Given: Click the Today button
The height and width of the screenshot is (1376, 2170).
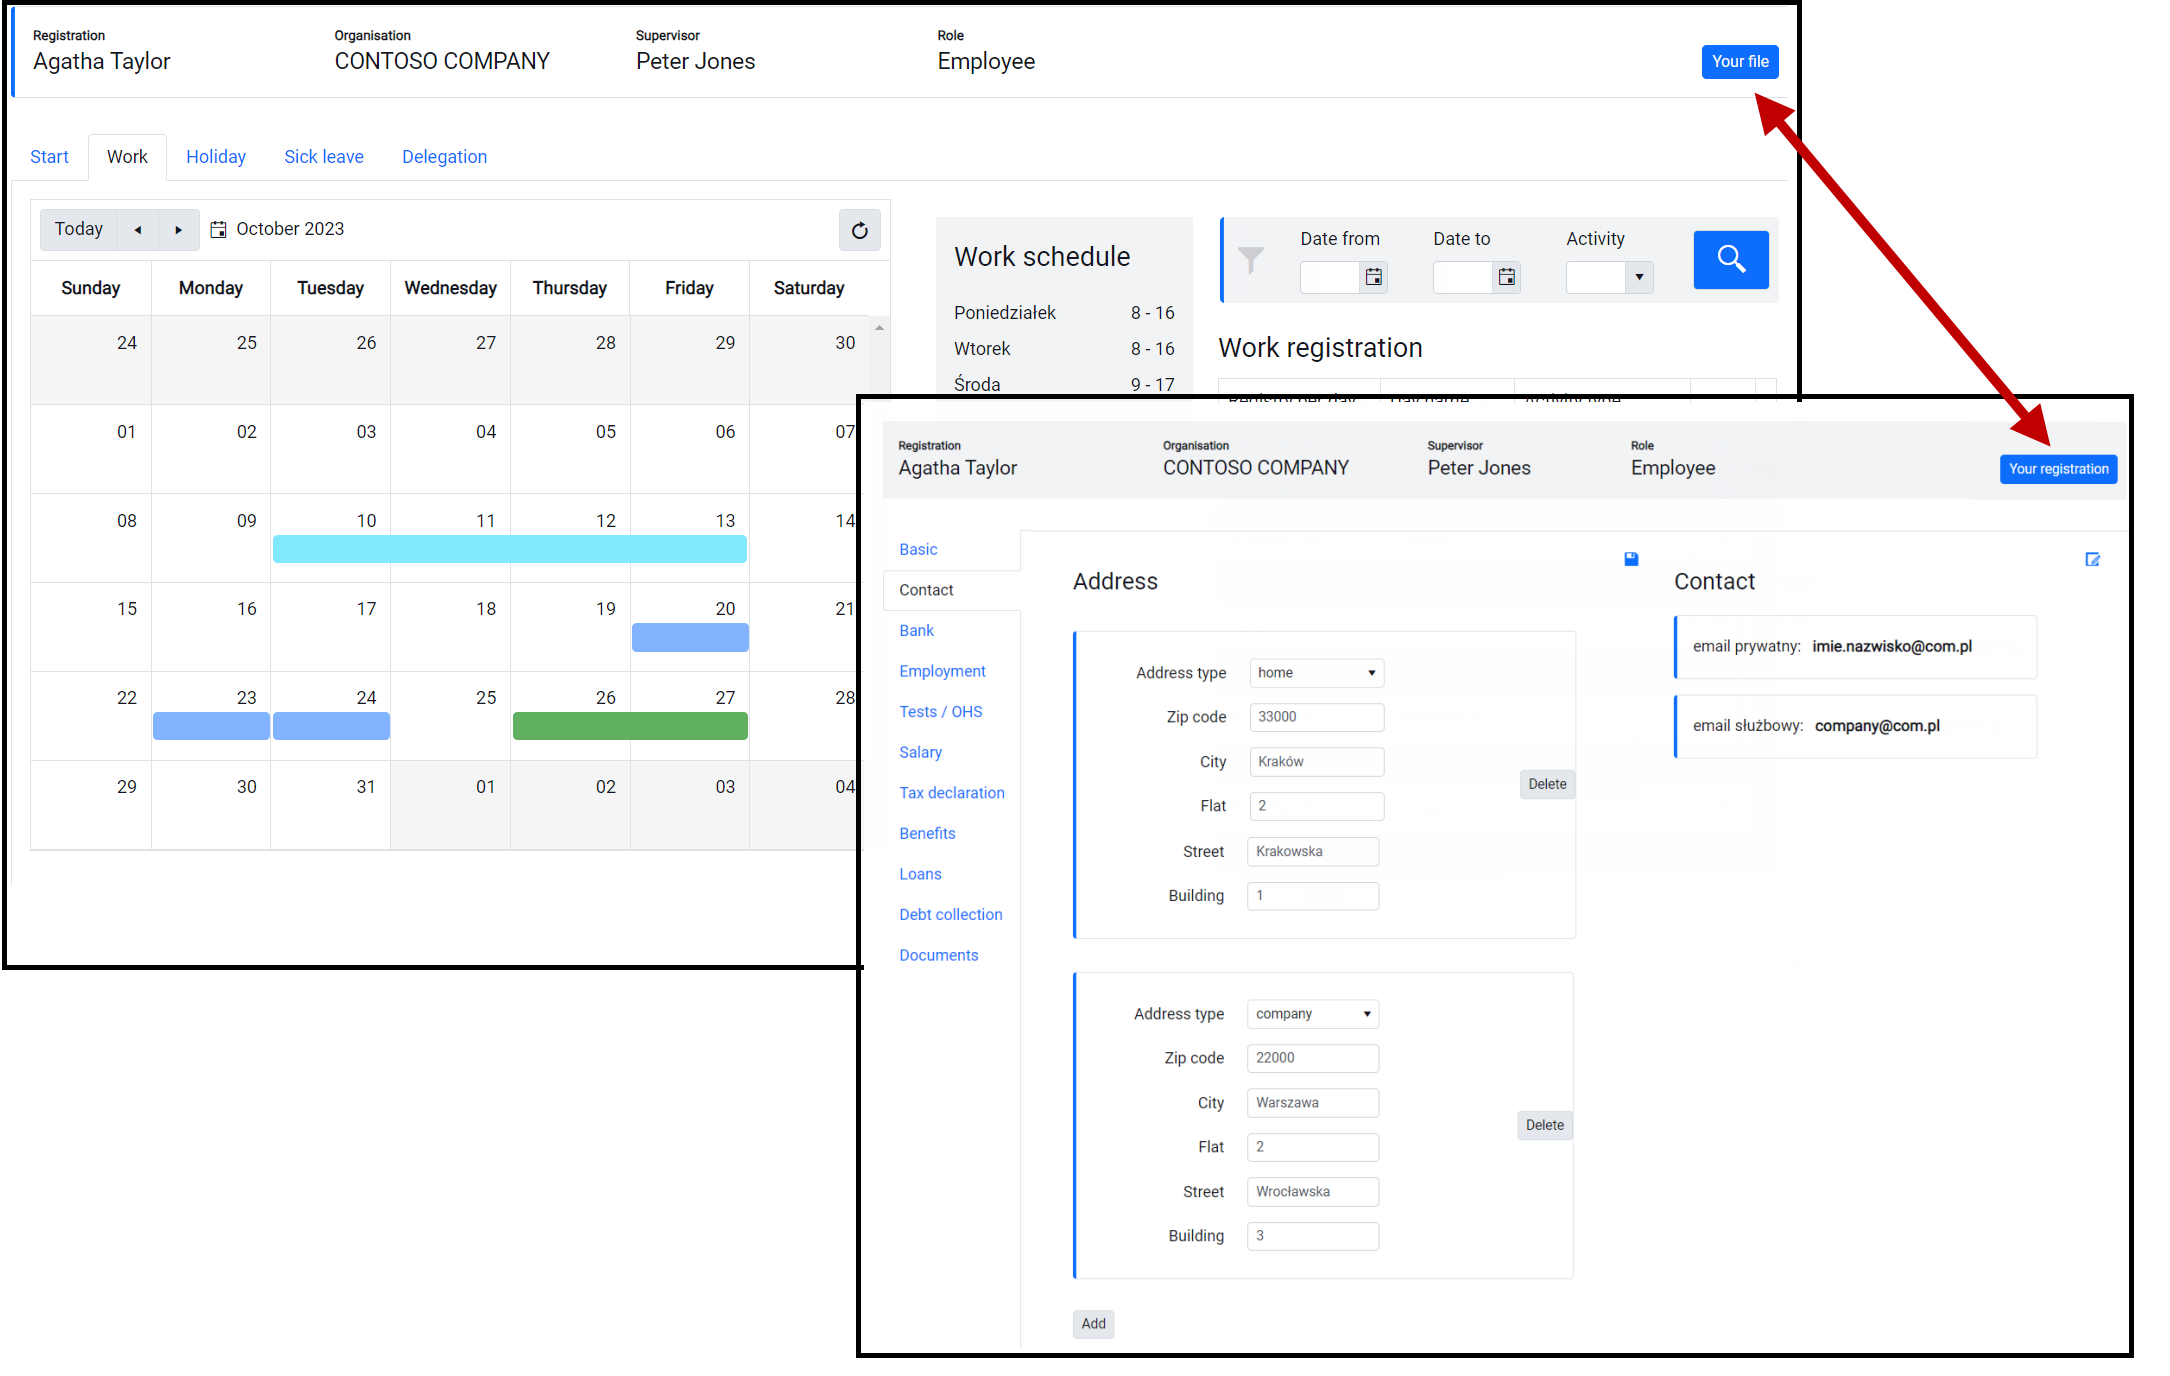Looking at the screenshot, I should (79, 230).
